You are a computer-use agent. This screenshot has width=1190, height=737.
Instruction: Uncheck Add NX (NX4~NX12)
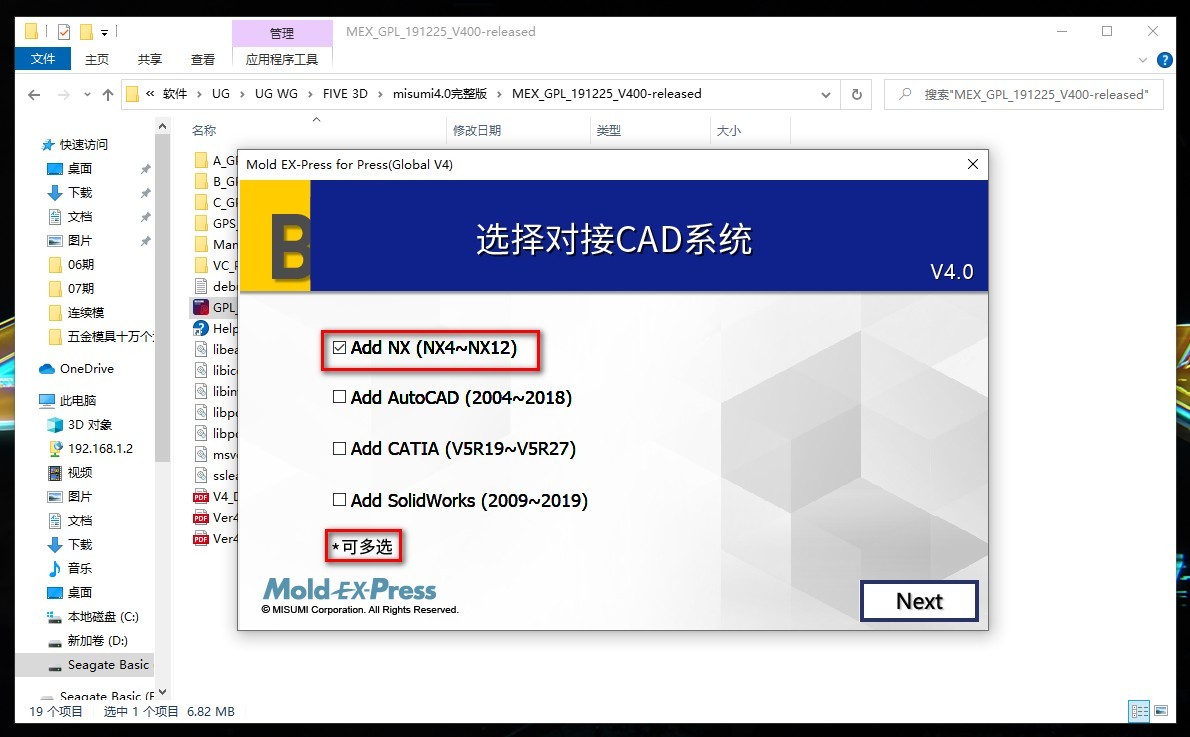339,345
